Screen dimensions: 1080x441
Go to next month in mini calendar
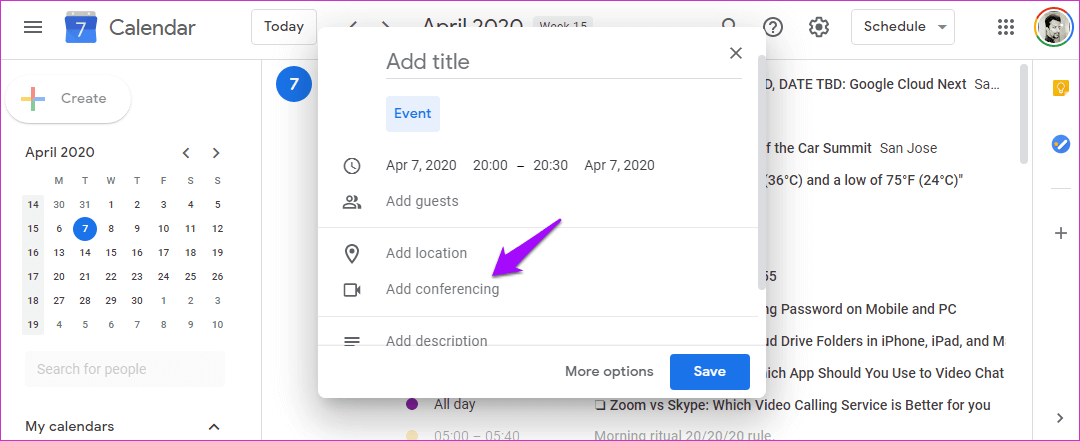216,153
